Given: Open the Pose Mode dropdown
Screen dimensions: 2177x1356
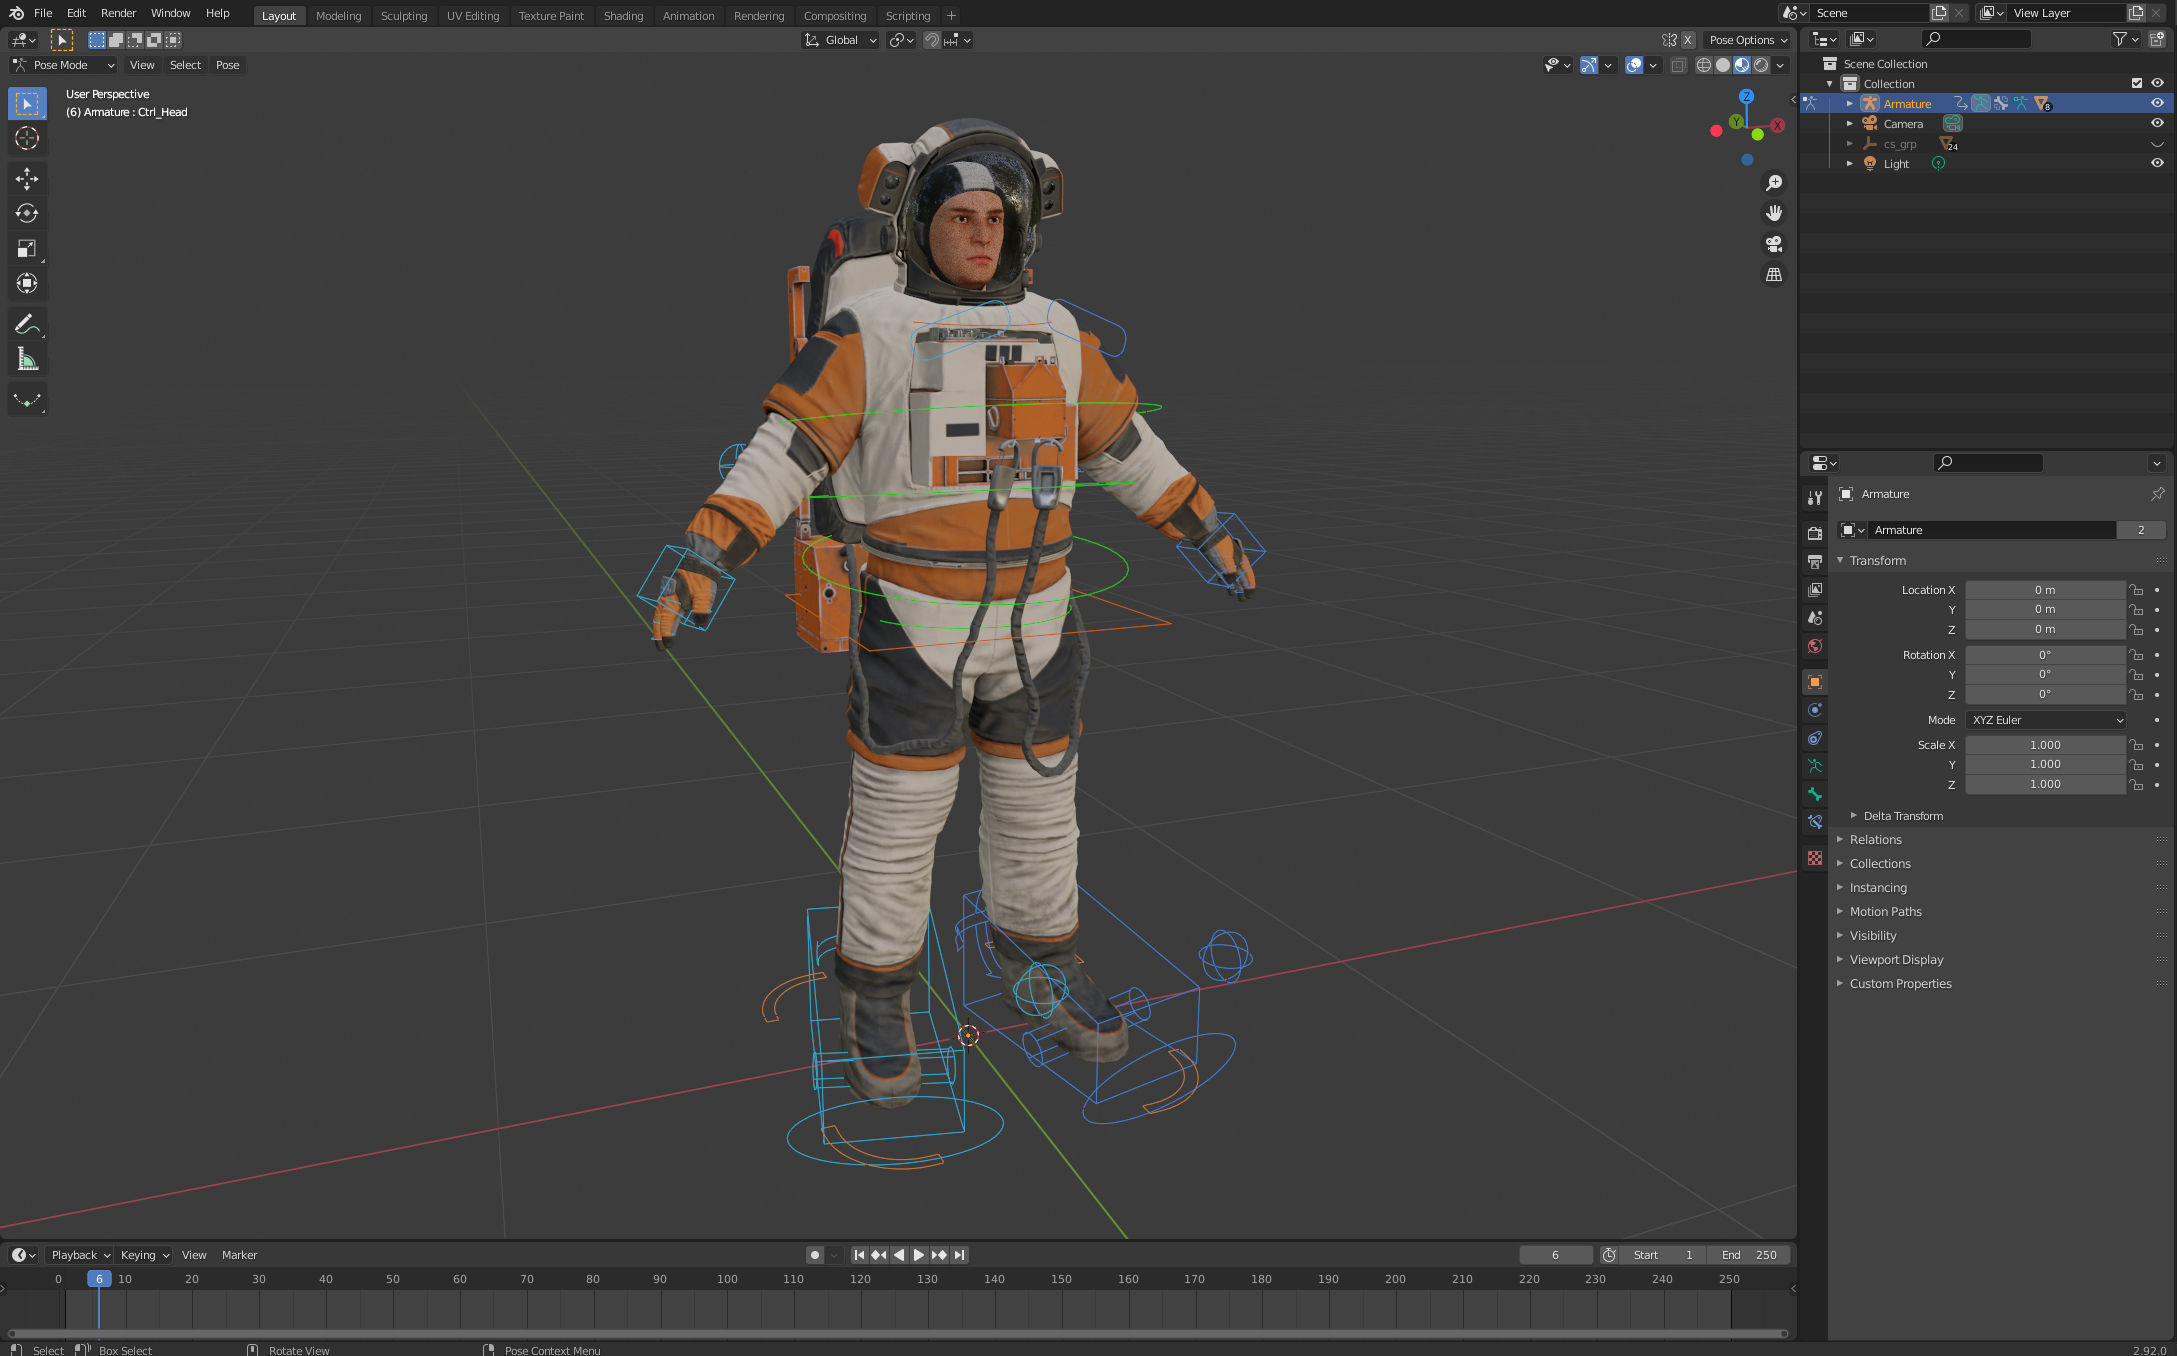Looking at the screenshot, I should (63, 65).
